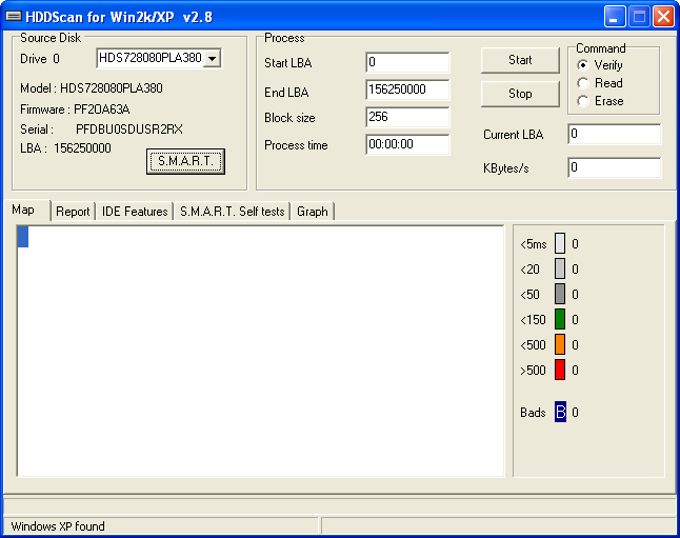Image resolution: width=680 pixels, height=538 pixels.
Task: Click the <20 legend color swatch
Action: click(x=560, y=269)
